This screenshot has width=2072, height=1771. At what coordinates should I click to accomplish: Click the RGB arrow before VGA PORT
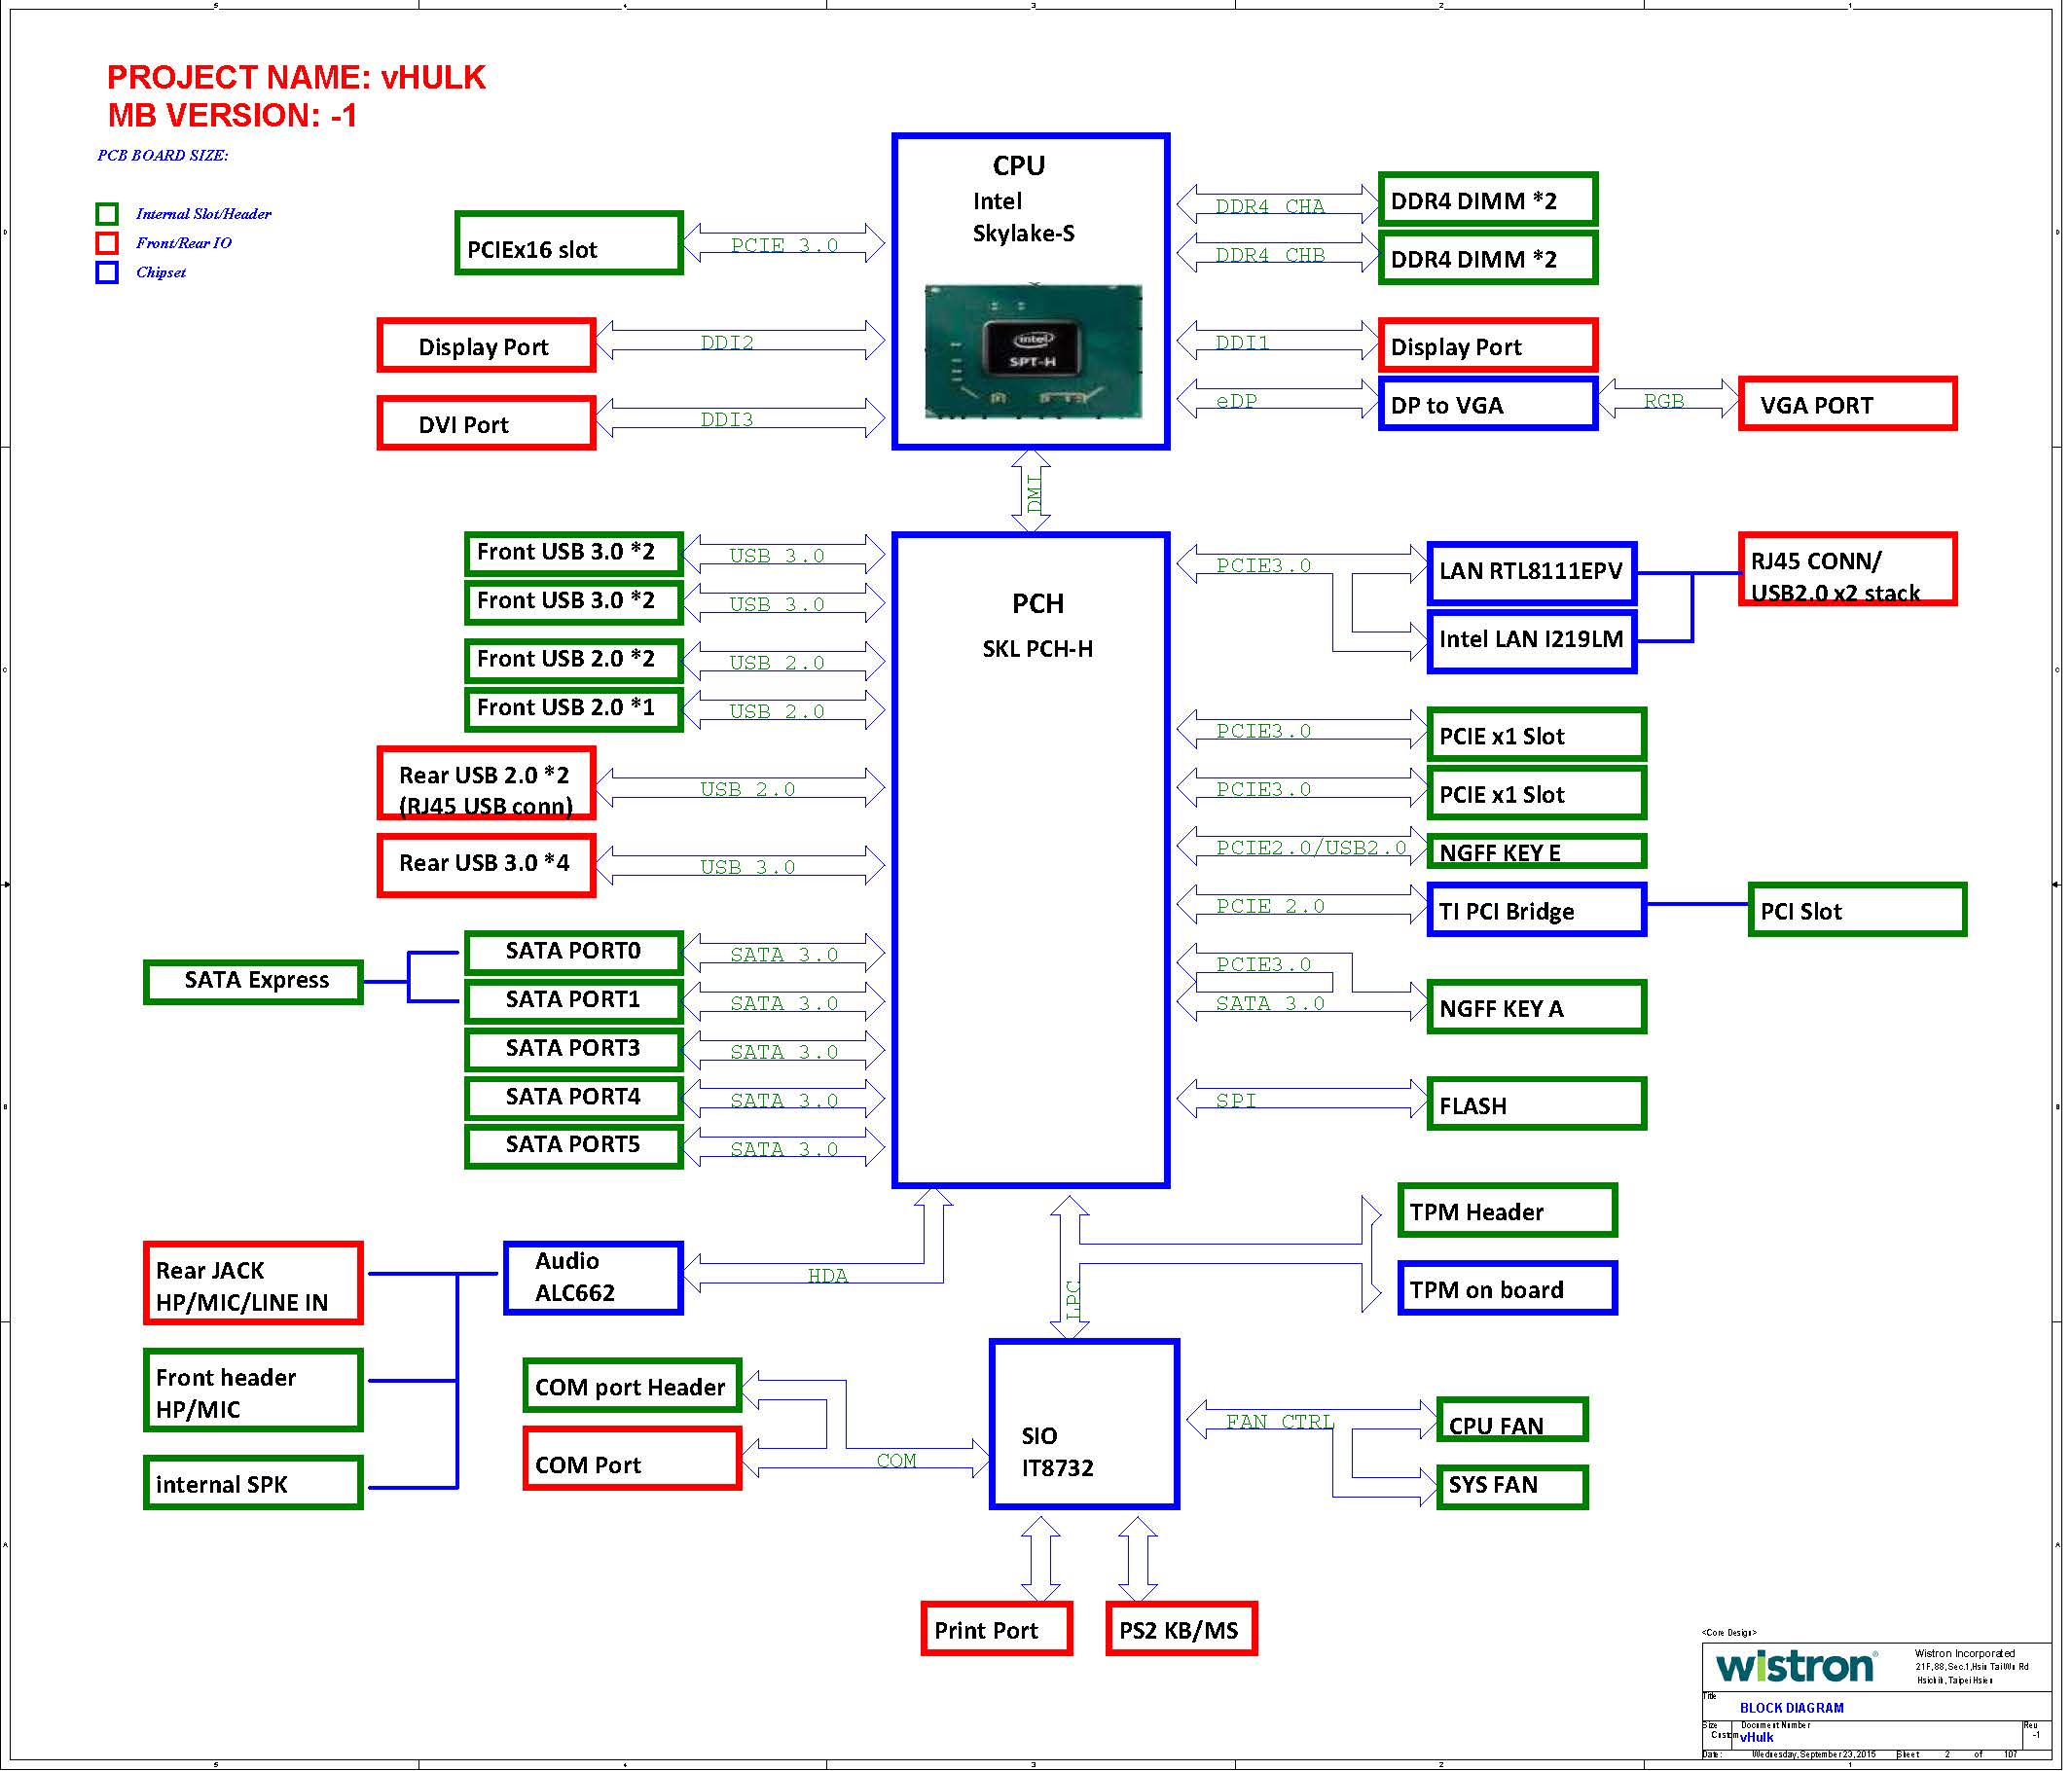click(1667, 400)
